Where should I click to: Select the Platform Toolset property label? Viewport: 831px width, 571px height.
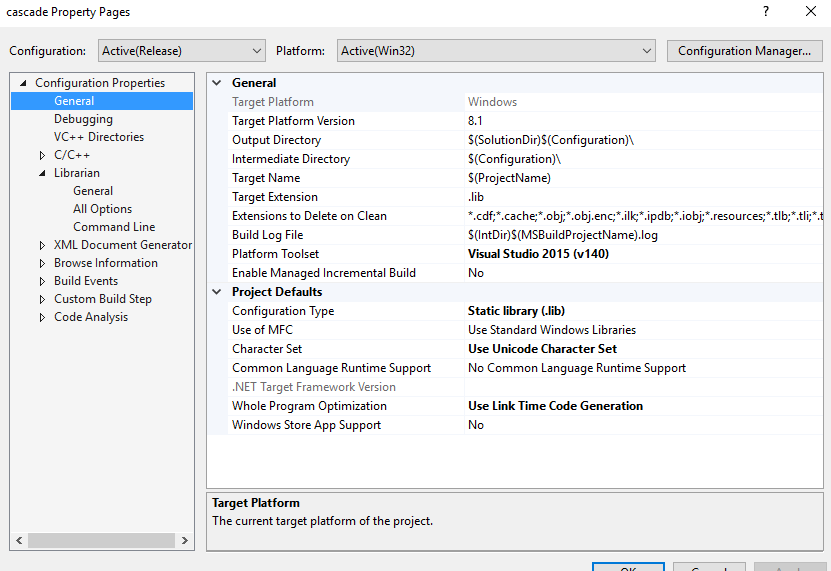tap(275, 254)
